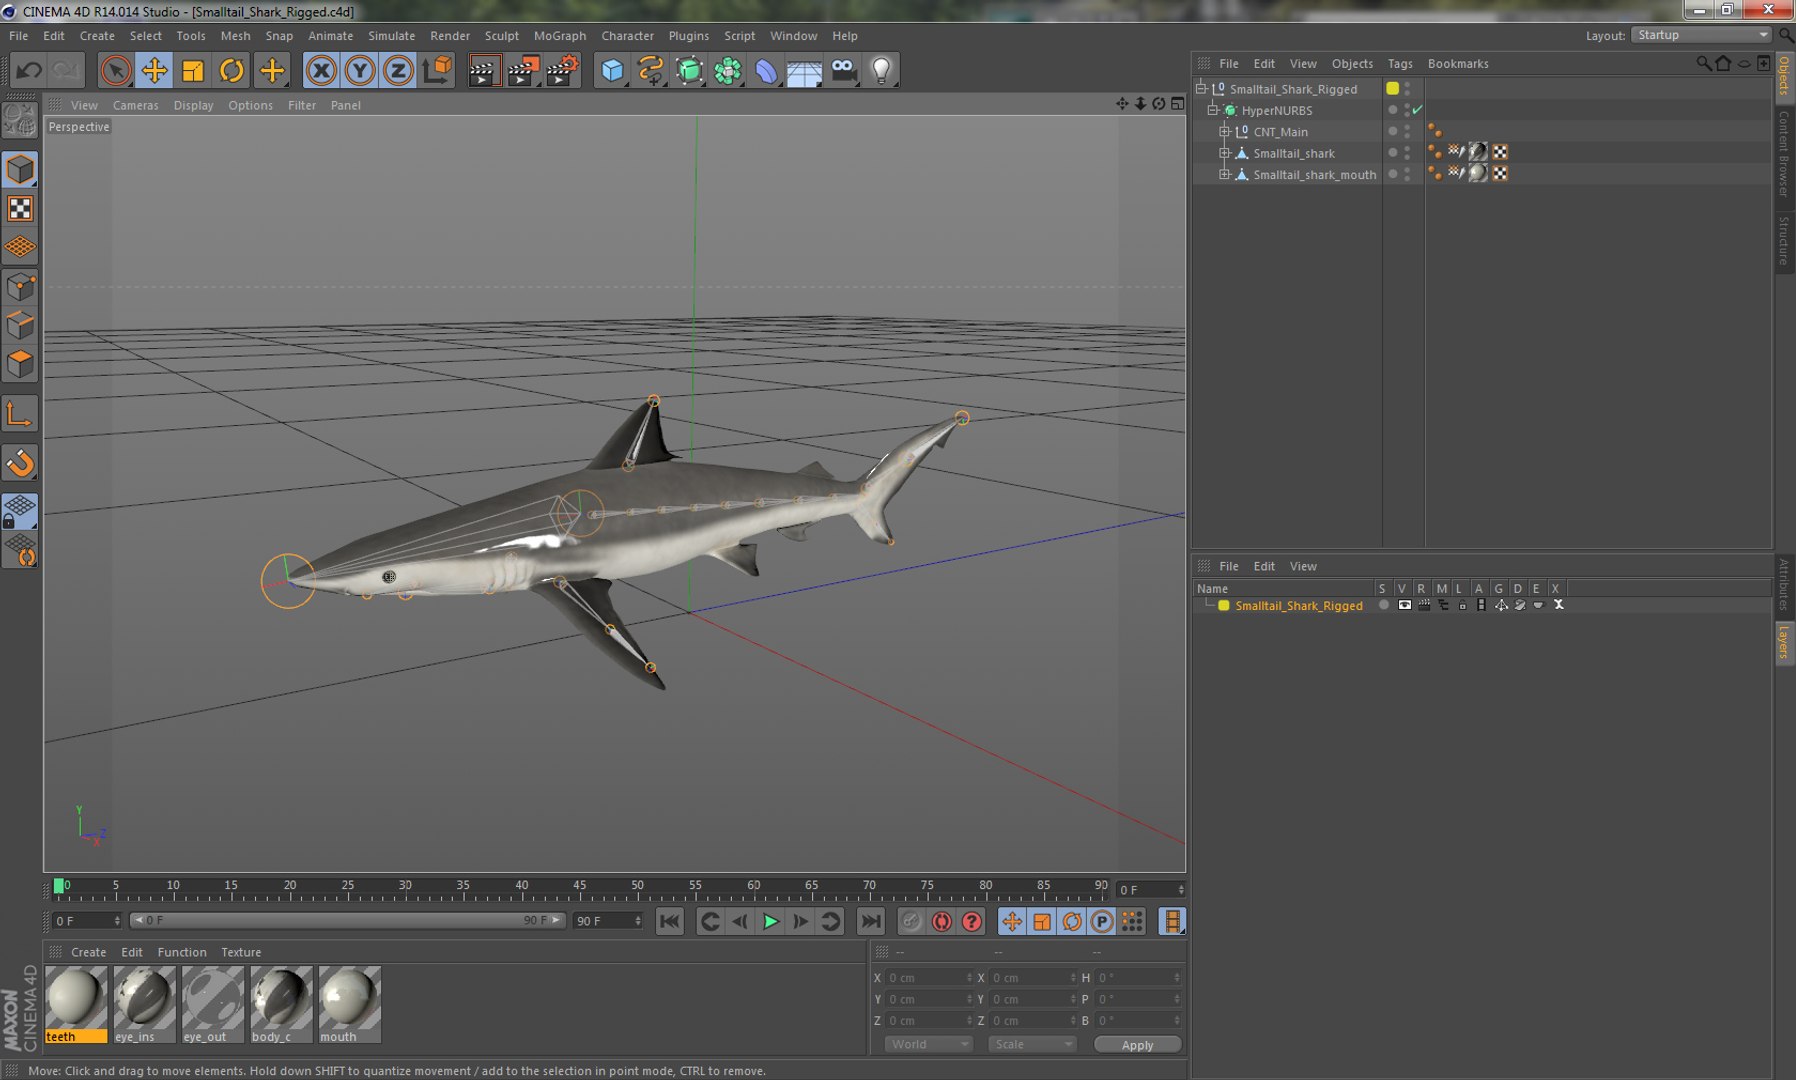The width and height of the screenshot is (1796, 1080).
Task: Expand the CNT_Main tree node
Action: pos(1224,131)
